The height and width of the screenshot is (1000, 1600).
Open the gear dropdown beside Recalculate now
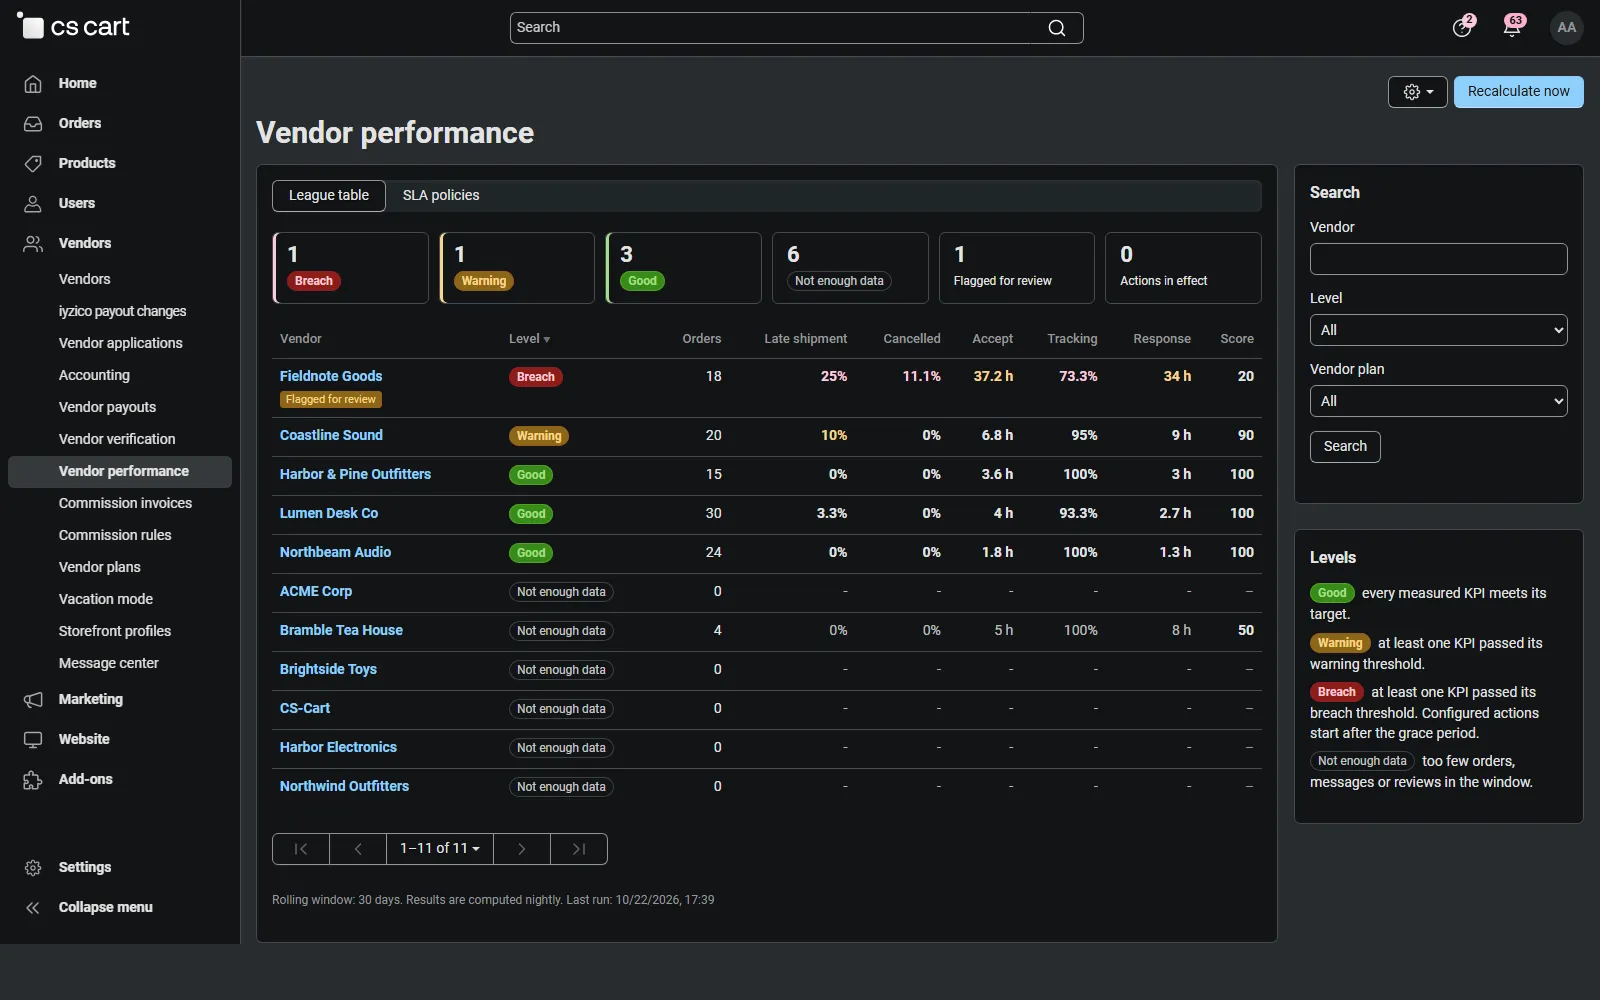point(1417,92)
